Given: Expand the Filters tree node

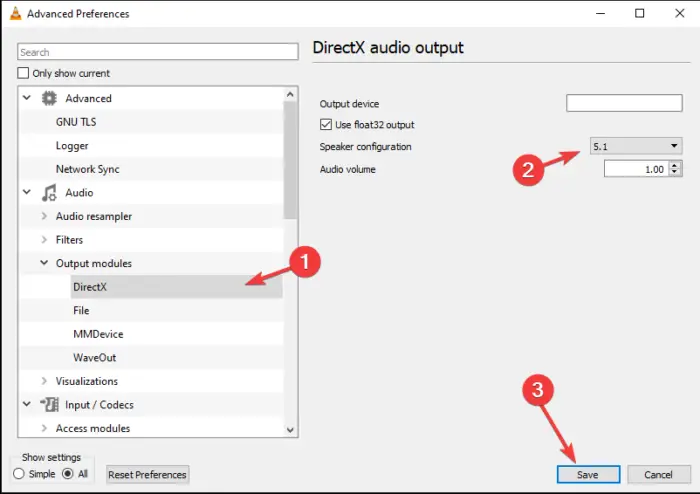Looking at the screenshot, I should 44,240.
